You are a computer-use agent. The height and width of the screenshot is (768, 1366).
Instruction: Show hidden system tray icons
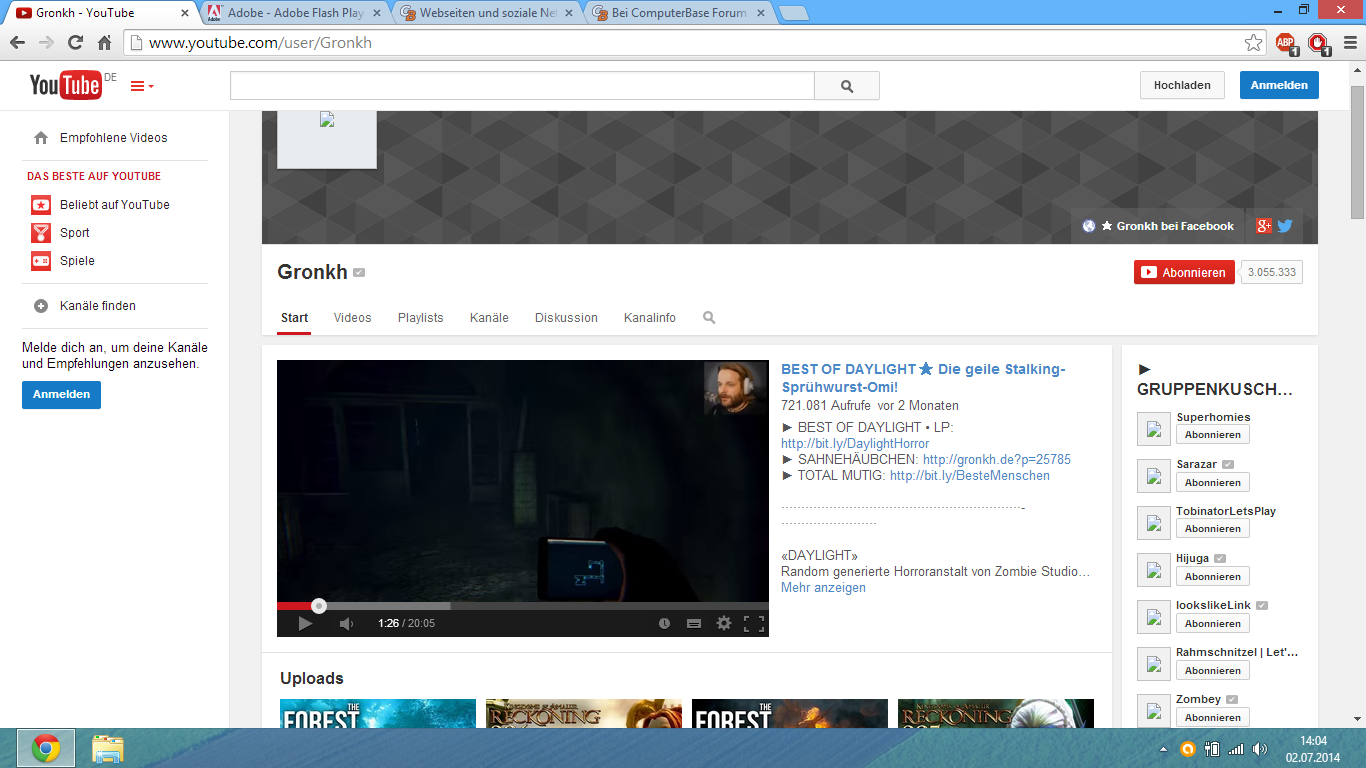click(x=1163, y=749)
